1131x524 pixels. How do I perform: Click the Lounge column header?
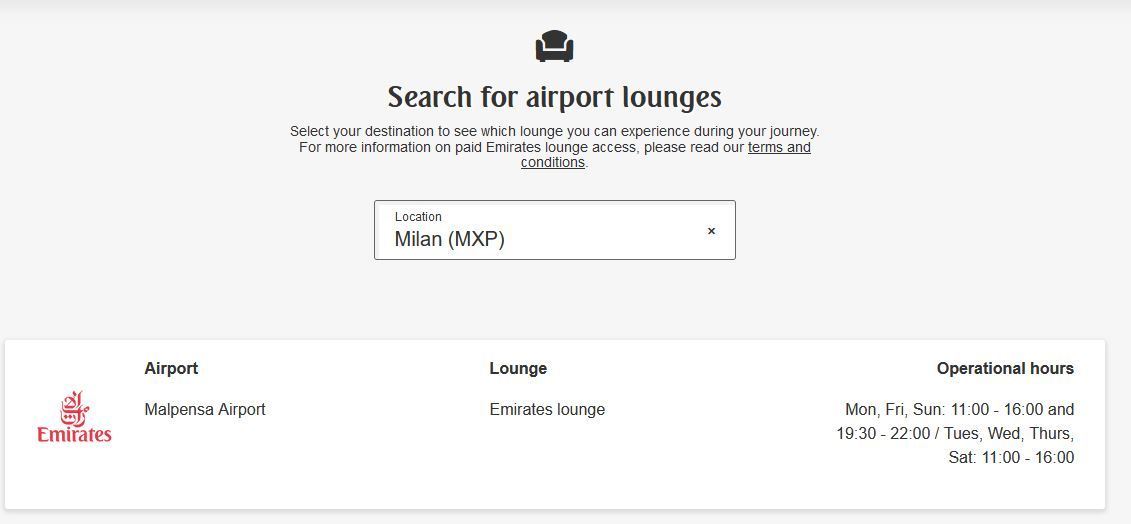518,368
